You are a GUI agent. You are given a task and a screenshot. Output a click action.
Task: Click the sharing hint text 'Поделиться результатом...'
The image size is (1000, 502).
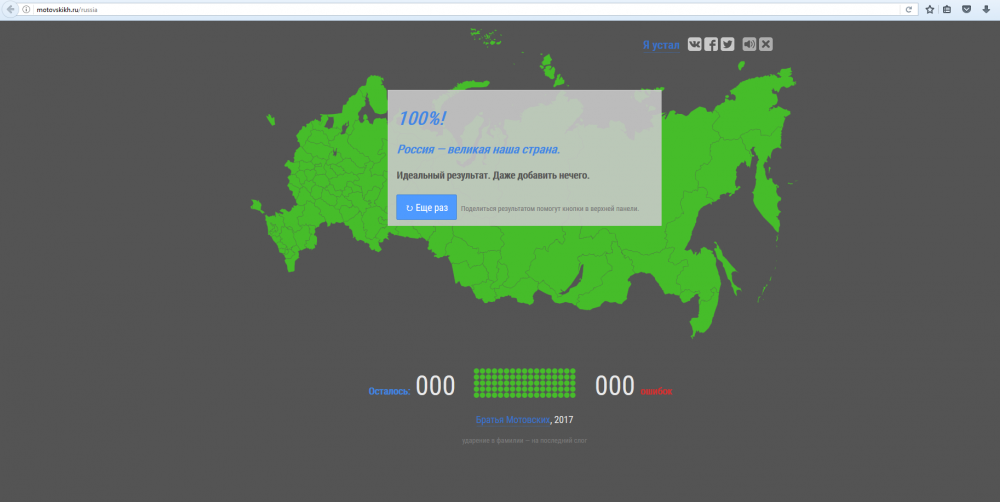(x=550, y=209)
